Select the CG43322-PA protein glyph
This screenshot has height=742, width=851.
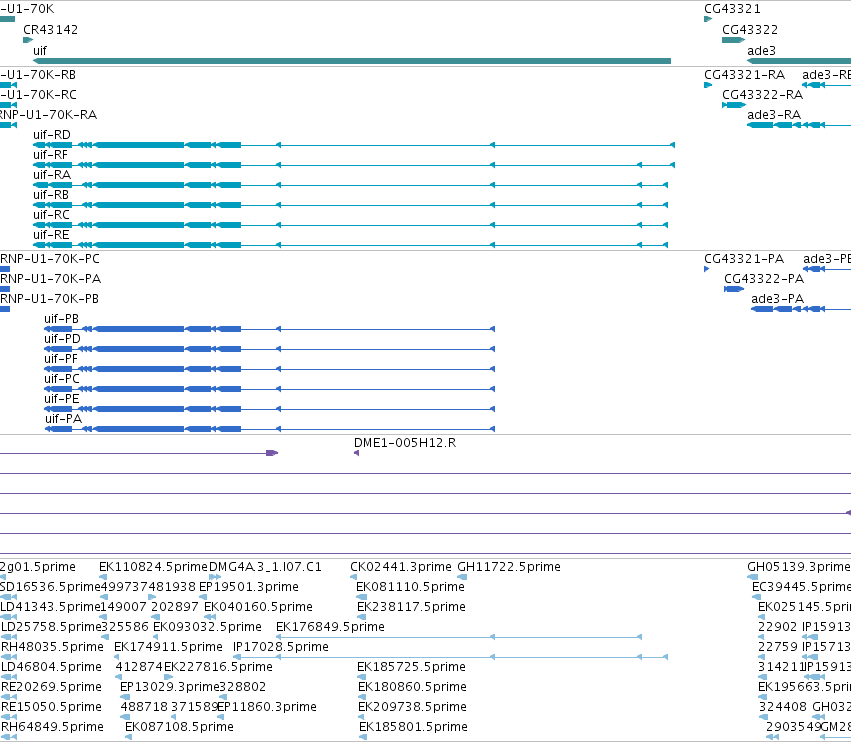point(734,289)
